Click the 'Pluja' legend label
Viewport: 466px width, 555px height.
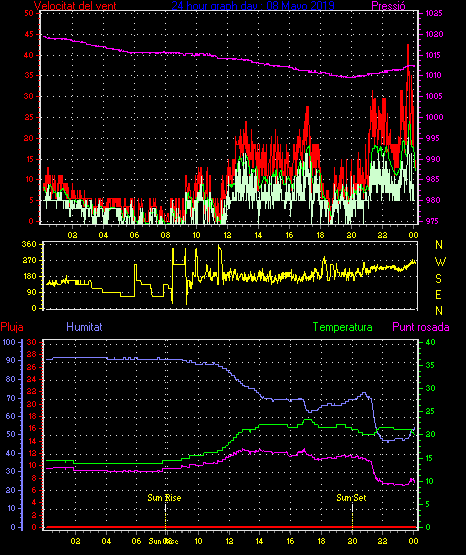[12, 327]
